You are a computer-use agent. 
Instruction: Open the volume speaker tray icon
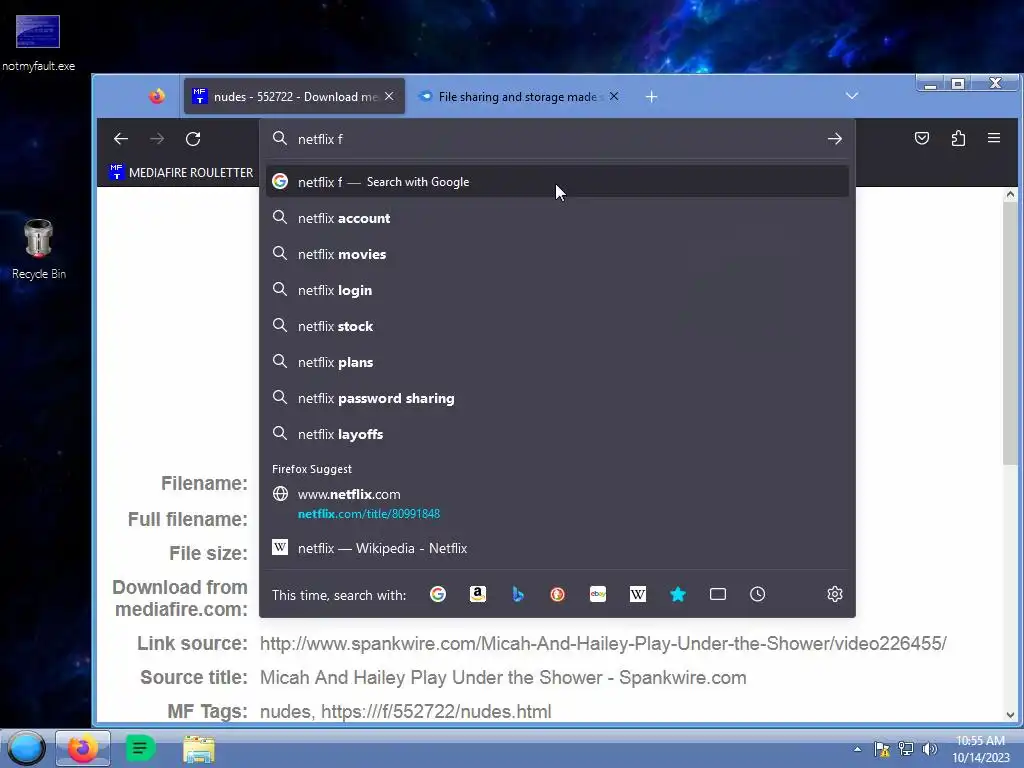click(x=929, y=749)
